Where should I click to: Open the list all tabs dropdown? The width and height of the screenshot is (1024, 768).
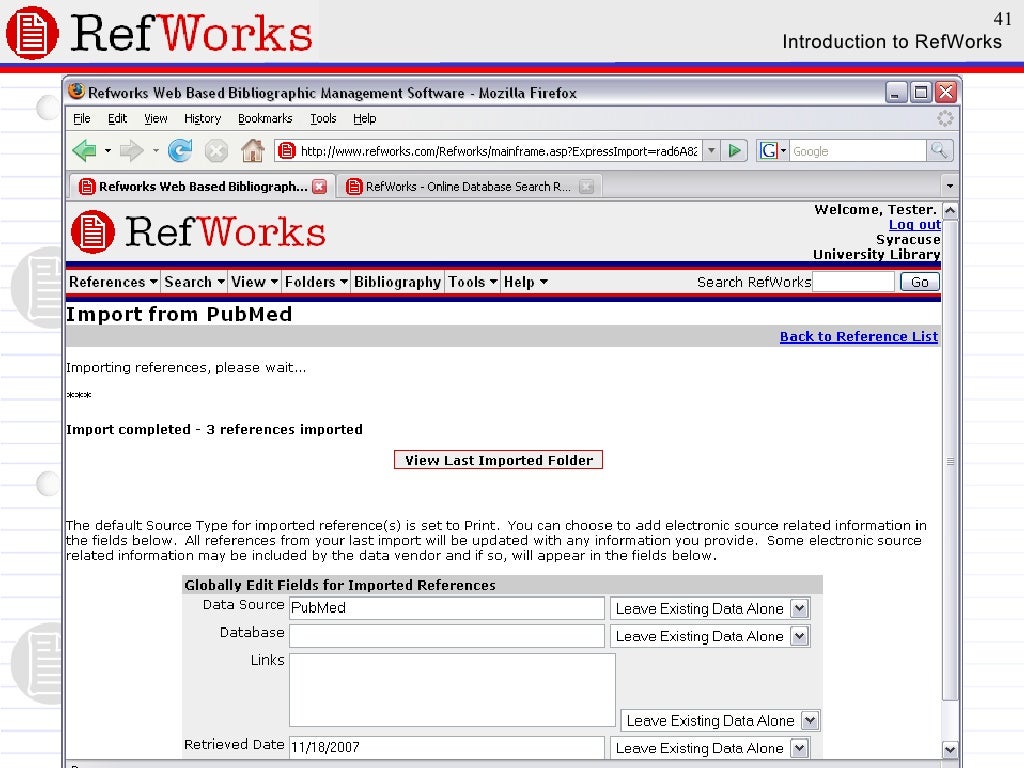[950, 186]
